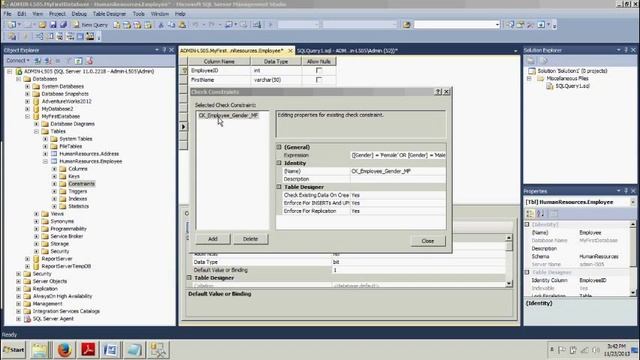Click the Disconnect icon in Object Explorer
Image resolution: width=640 pixels, height=360 pixels.
click(x=48, y=61)
